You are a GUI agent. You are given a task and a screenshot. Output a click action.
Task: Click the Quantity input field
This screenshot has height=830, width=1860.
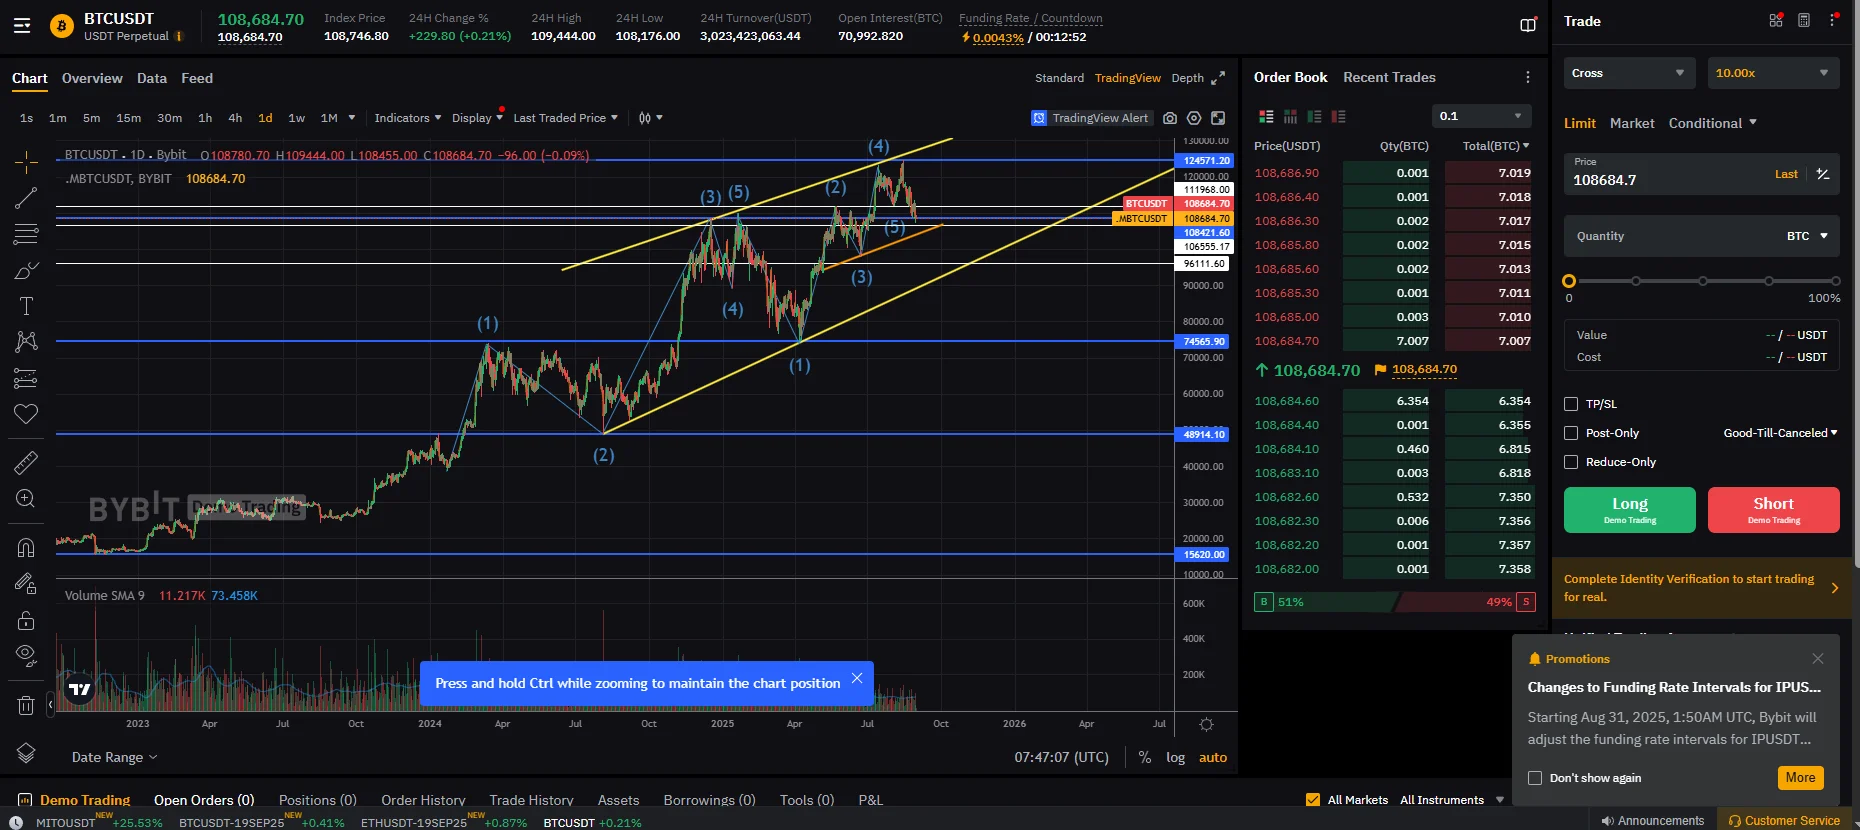(x=1702, y=236)
